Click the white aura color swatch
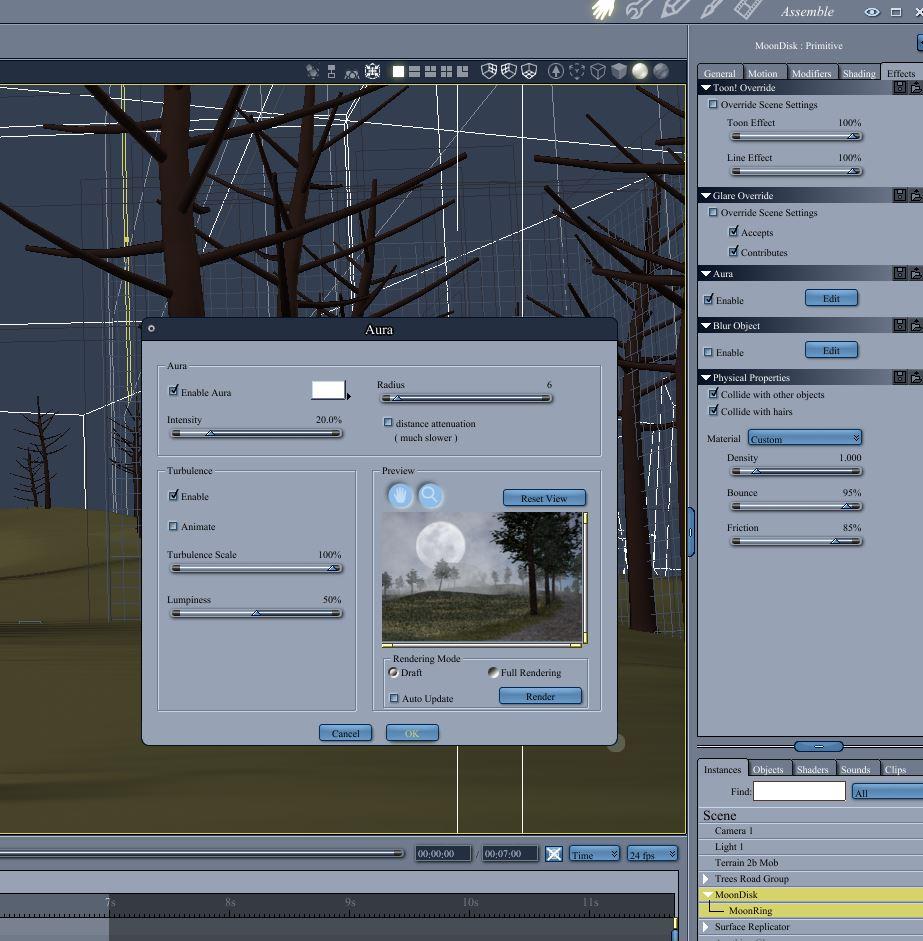Image resolution: width=923 pixels, height=941 pixels. 328,389
